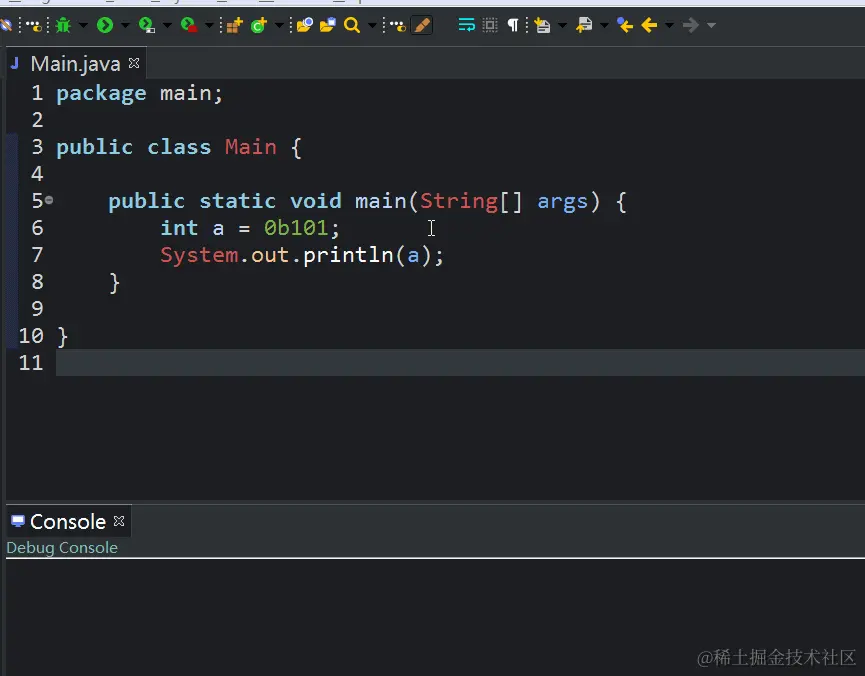Select the Console view tab
Image resolution: width=865 pixels, height=676 pixels.
tap(68, 521)
